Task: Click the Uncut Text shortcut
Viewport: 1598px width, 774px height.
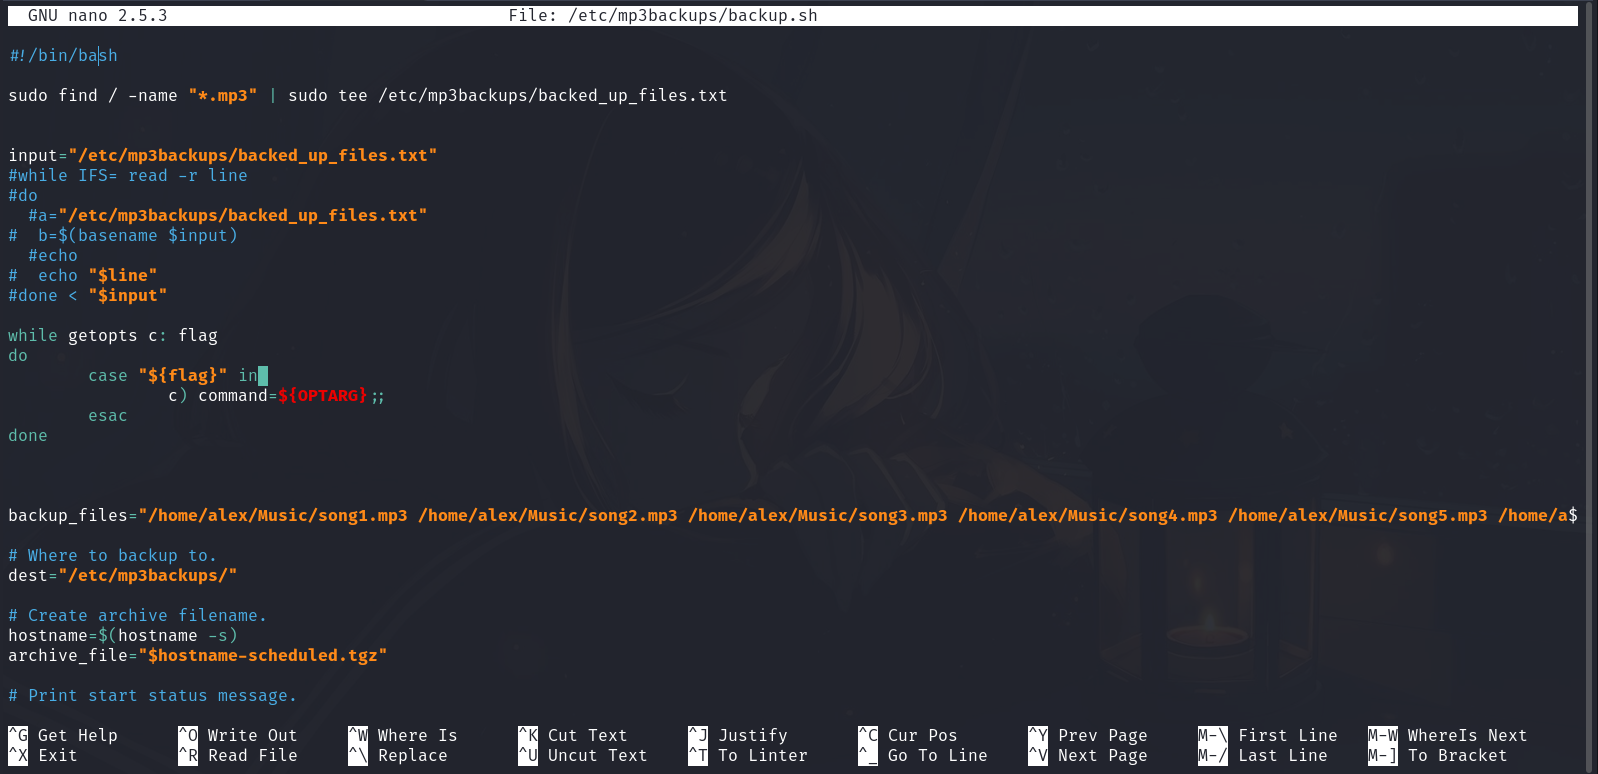Action: coord(597,755)
